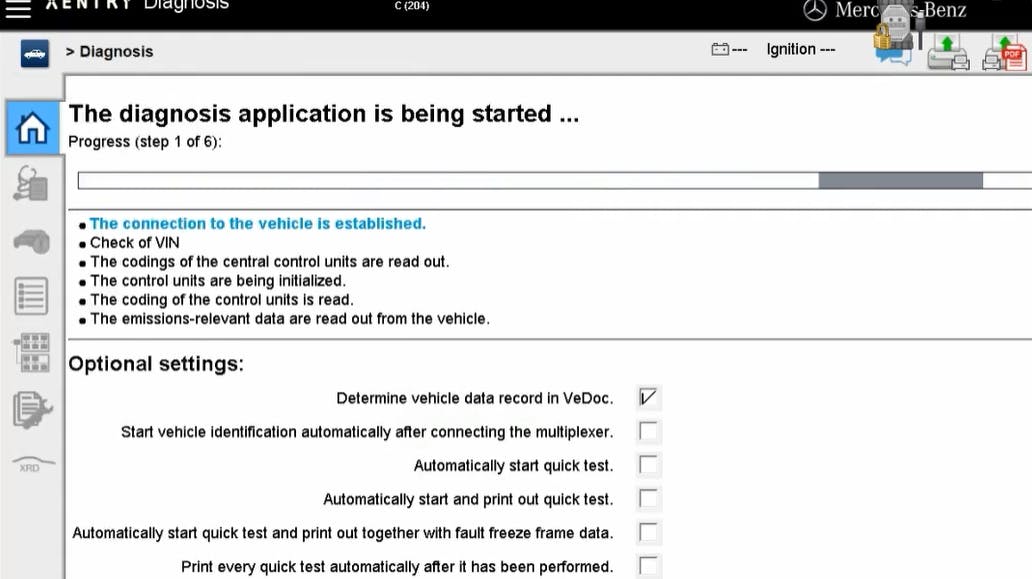Open the hamburger main menu
Image resolution: width=1032 pixels, height=579 pixels.
pyautogui.click(x=18, y=9)
